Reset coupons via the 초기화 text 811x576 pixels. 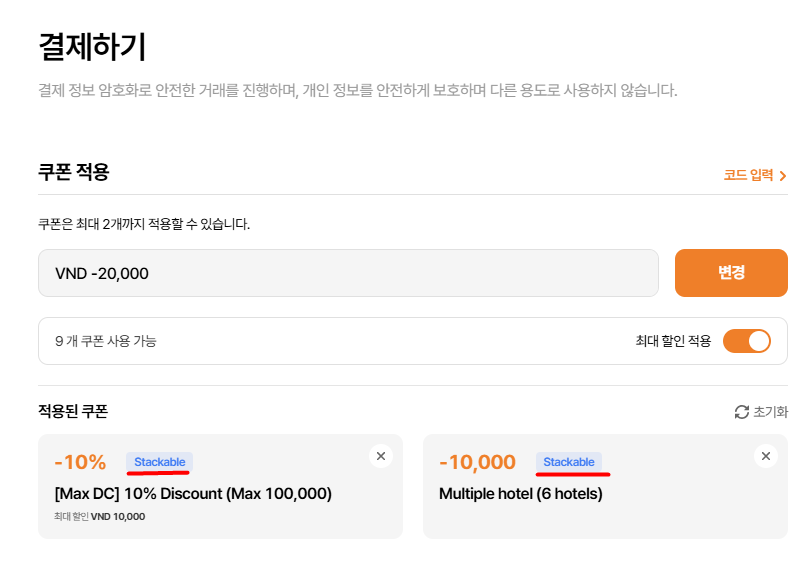pyautogui.click(x=770, y=412)
